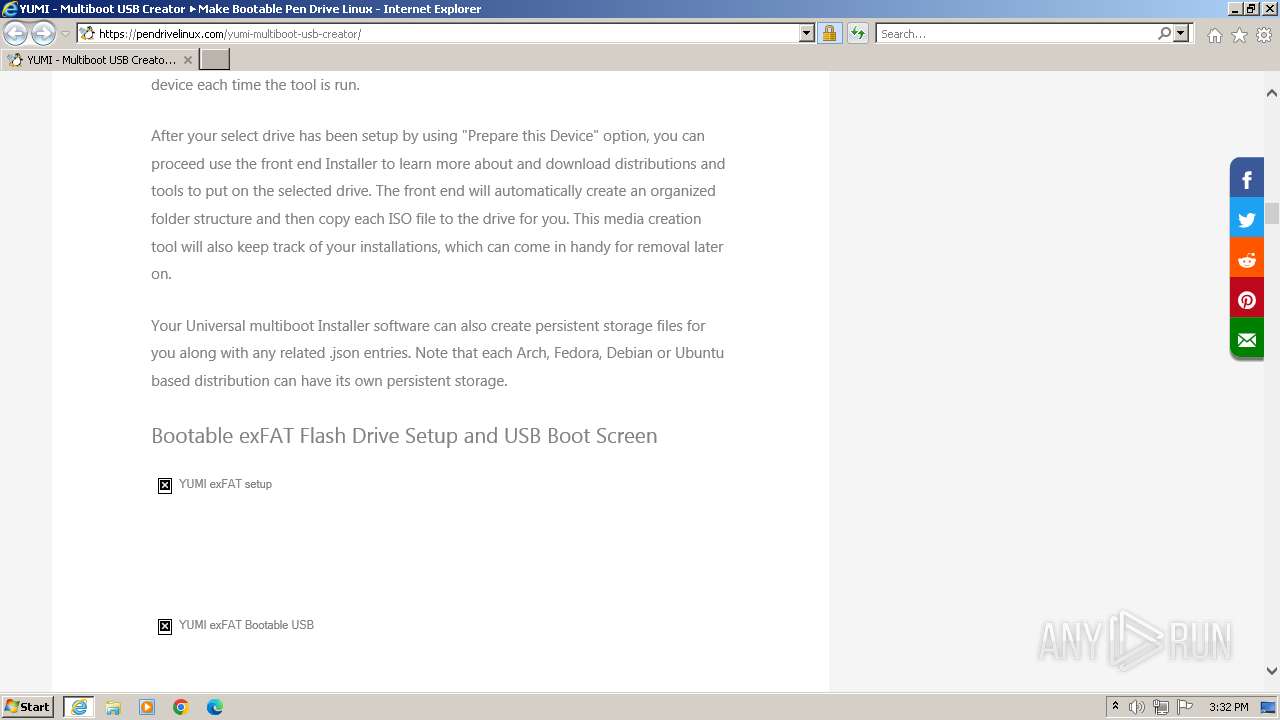Open the Home page icon
This screenshot has width=1280, height=720.
click(1214, 35)
